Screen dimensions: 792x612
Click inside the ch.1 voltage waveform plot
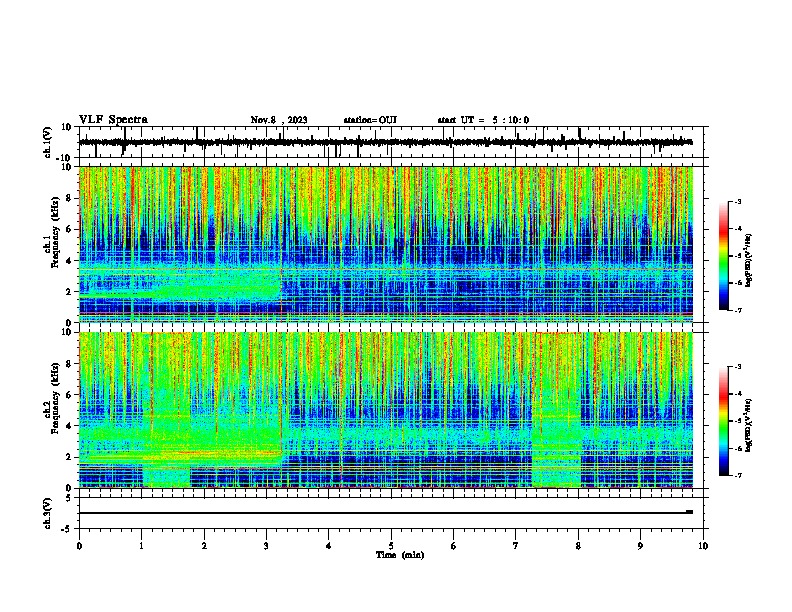(391, 142)
